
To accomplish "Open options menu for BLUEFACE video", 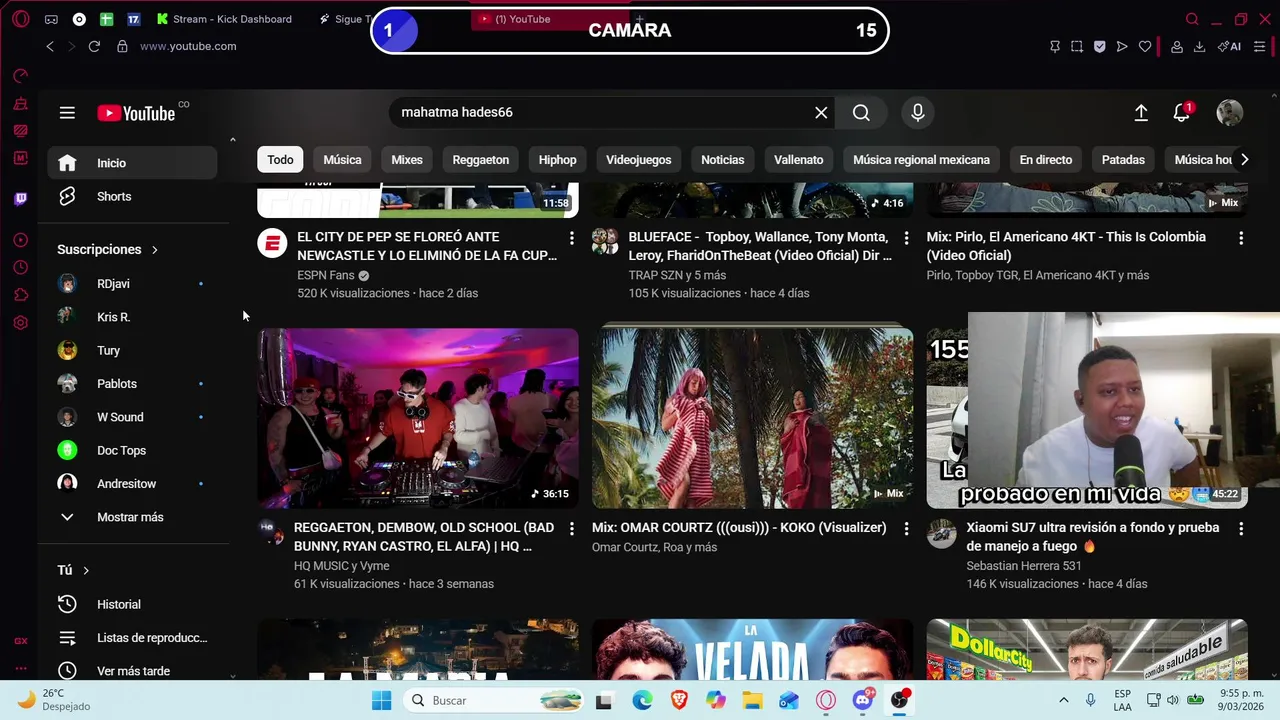I will [906, 238].
